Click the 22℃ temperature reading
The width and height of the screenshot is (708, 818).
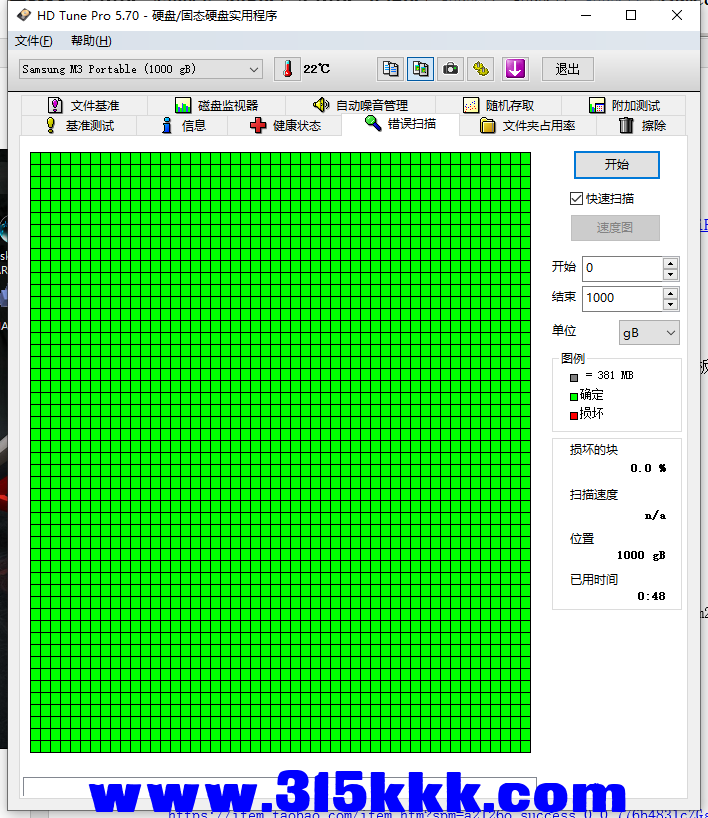pyautogui.click(x=317, y=69)
